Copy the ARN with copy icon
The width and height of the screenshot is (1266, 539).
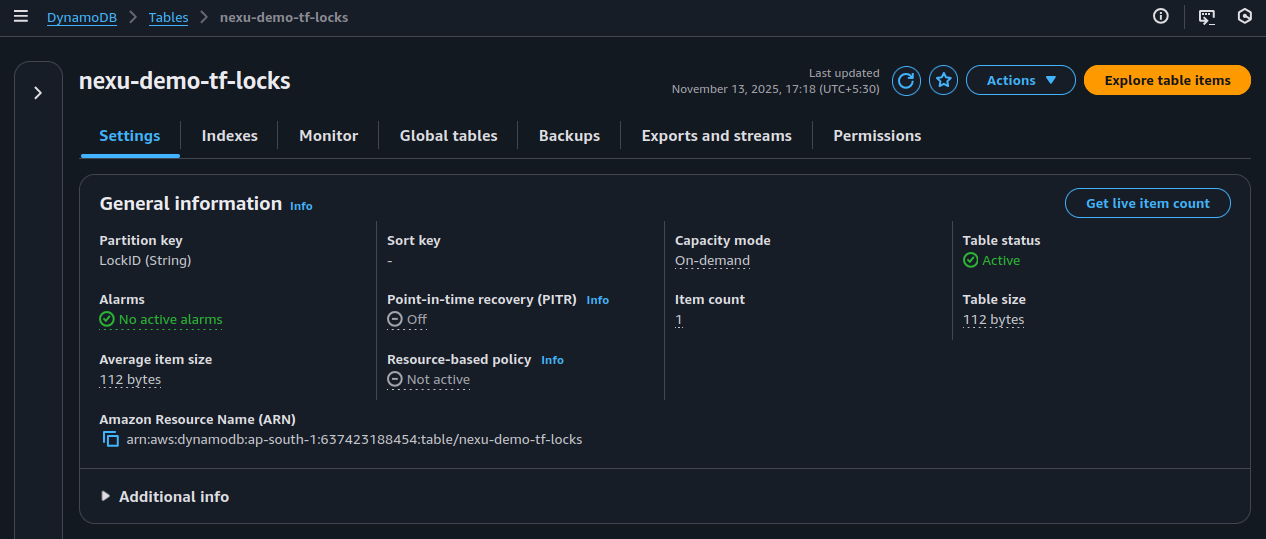pyautogui.click(x=111, y=439)
